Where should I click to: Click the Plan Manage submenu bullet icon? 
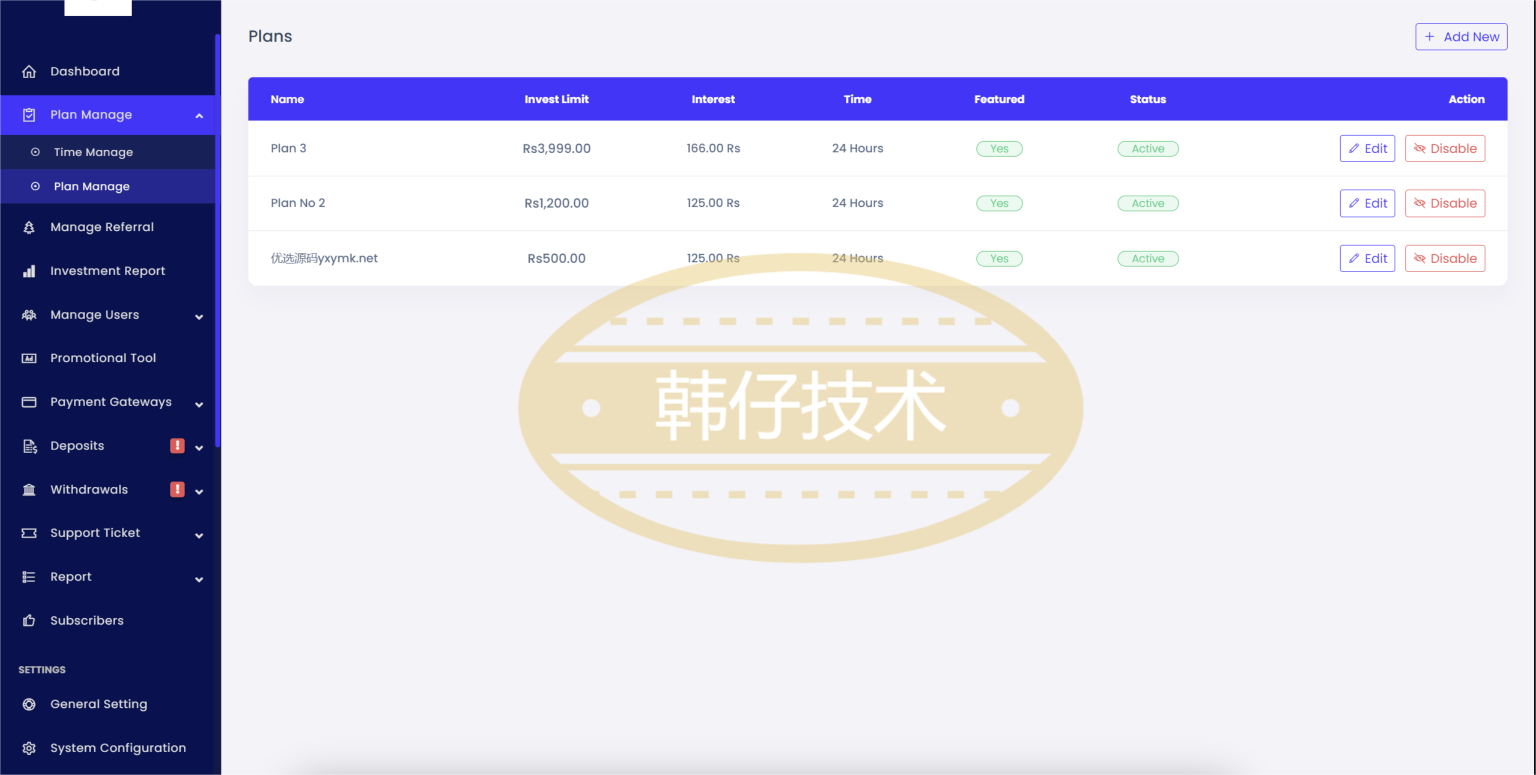coord(36,186)
